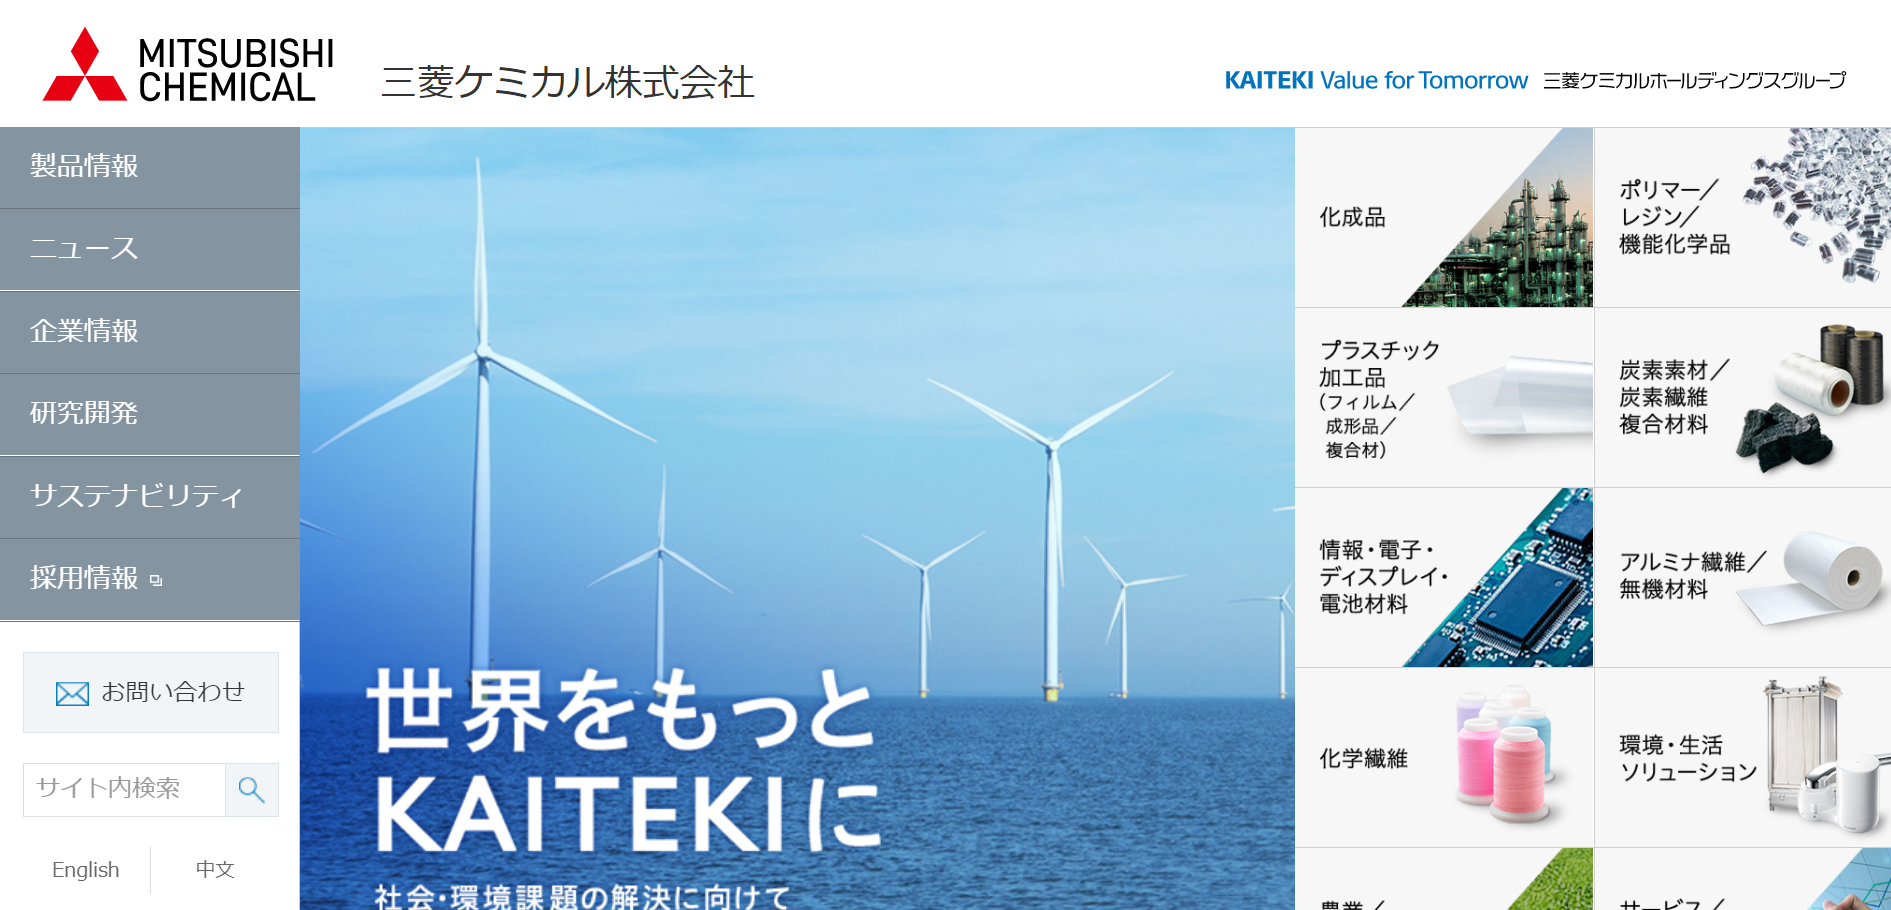Image resolution: width=1891 pixels, height=910 pixels.
Task: Open the ポリマー／レジン／機能化学品 tile
Action: [1742, 217]
